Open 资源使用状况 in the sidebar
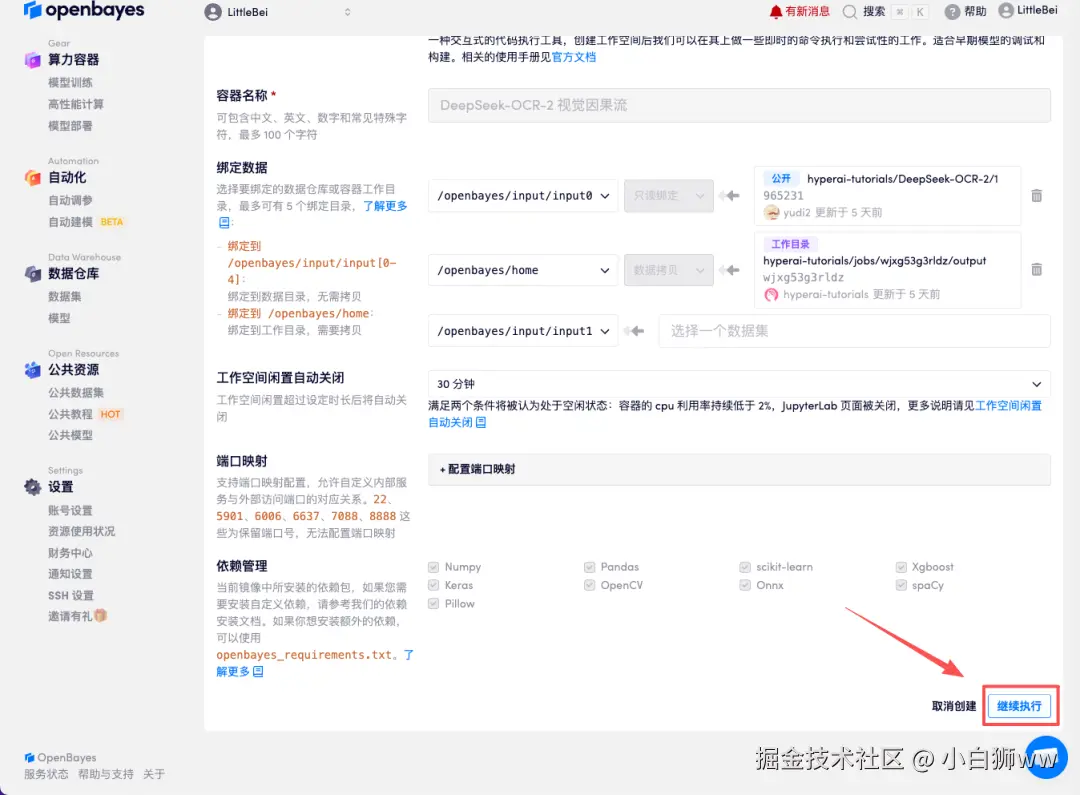1080x795 pixels. point(81,531)
